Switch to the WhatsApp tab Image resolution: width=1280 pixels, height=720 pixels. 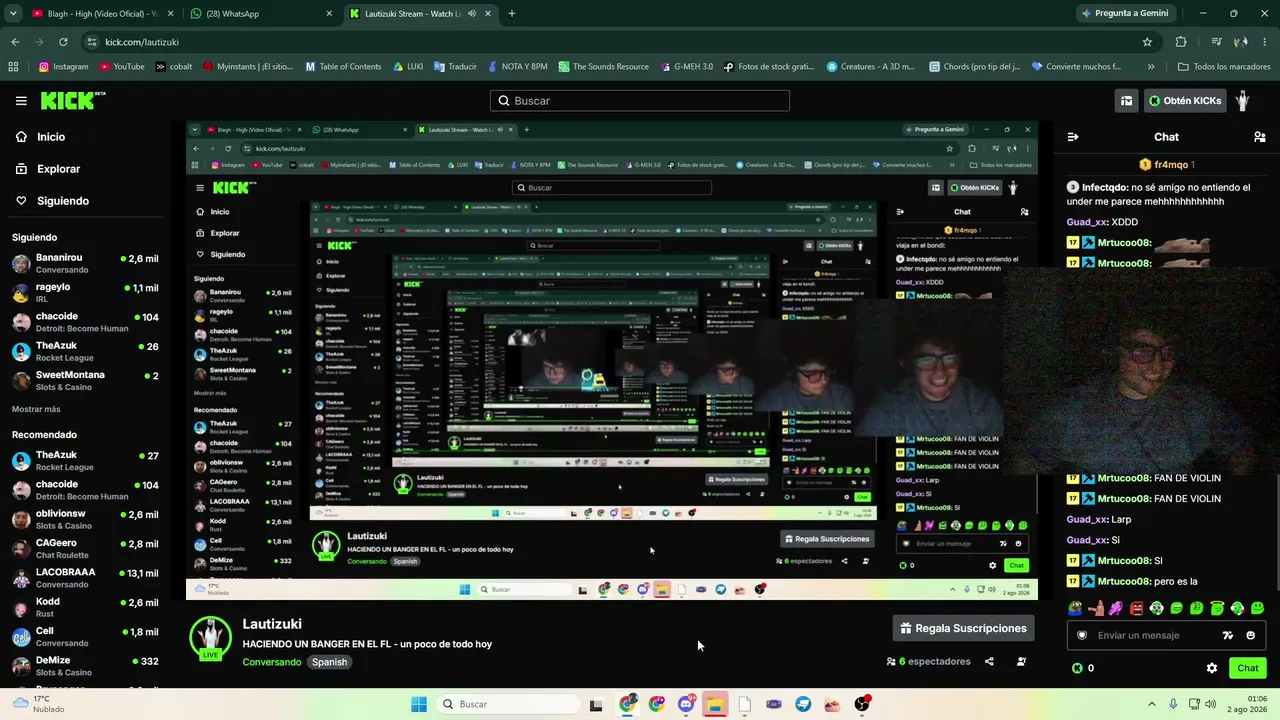point(260,13)
